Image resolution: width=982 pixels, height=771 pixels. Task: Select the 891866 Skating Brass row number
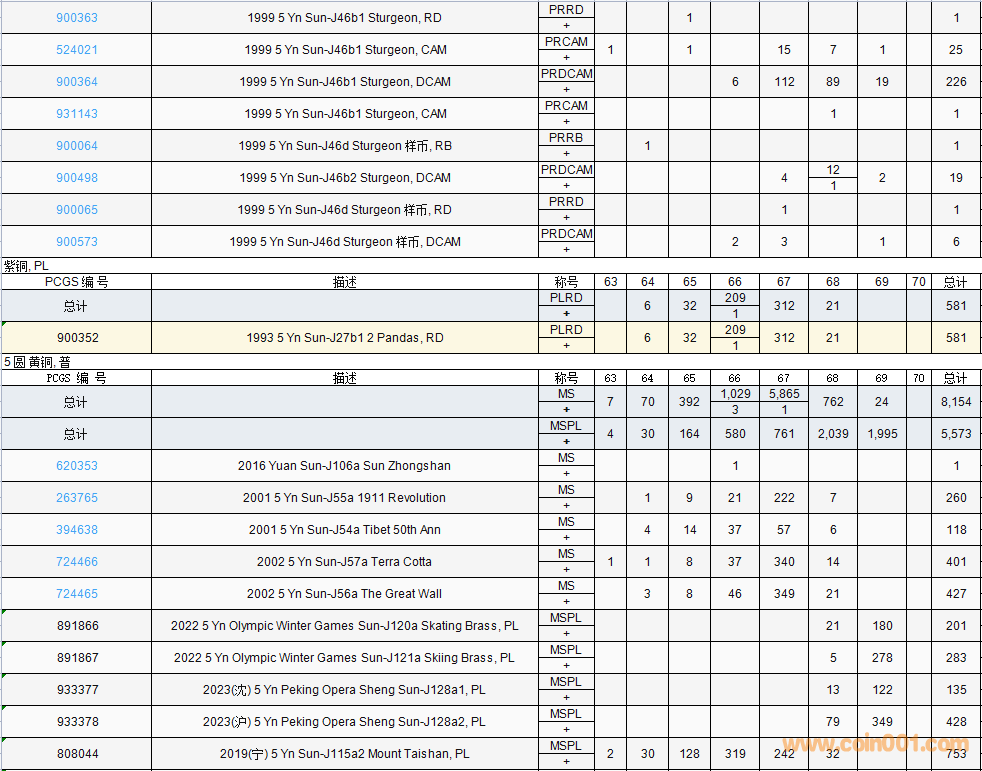pos(77,626)
